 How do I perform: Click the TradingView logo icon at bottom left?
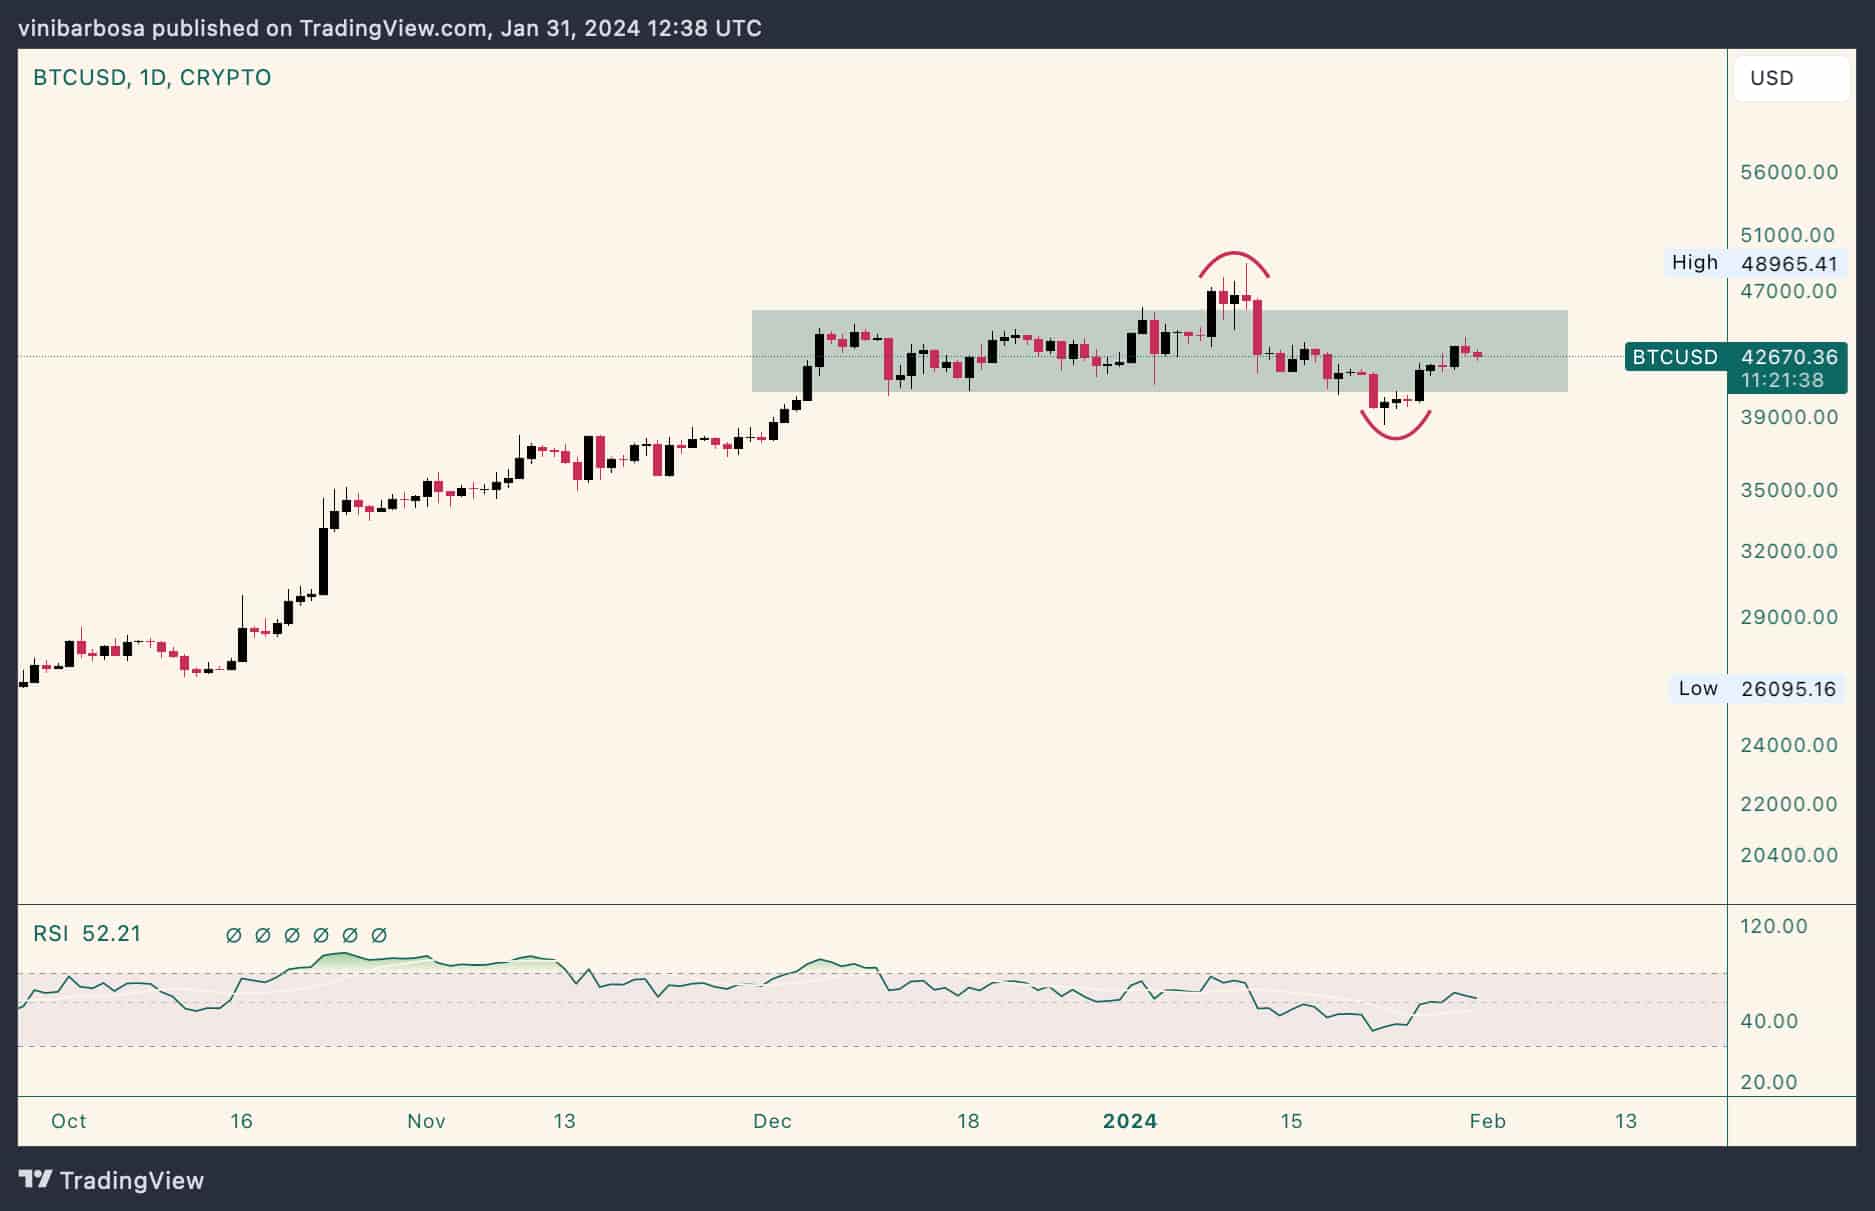tap(38, 1180)
